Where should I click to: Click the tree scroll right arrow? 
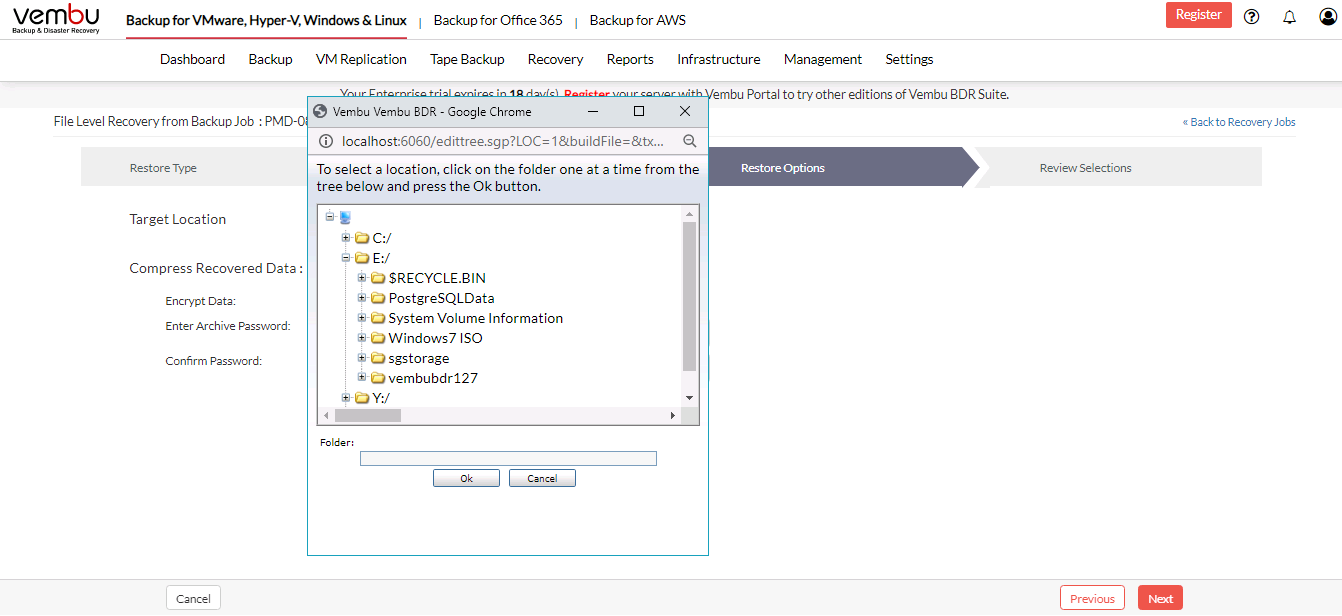pos(673,415)
